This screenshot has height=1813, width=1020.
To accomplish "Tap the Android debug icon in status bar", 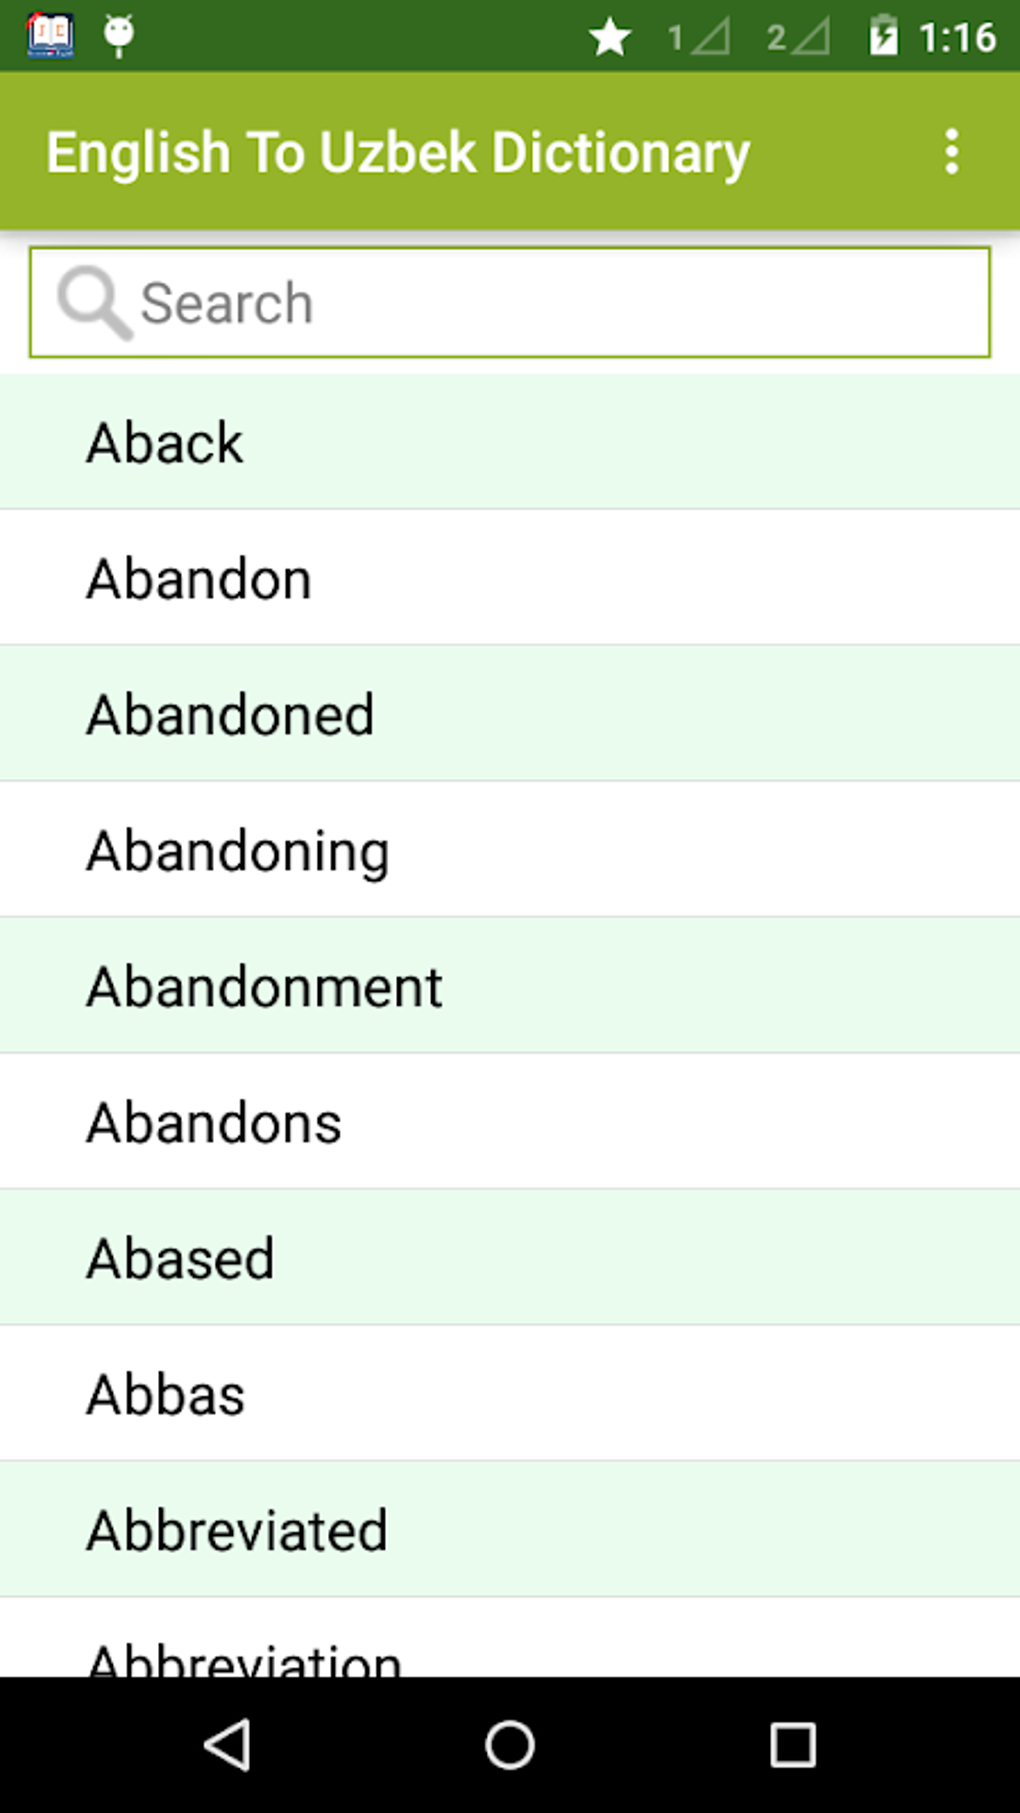I will [117, 36].
